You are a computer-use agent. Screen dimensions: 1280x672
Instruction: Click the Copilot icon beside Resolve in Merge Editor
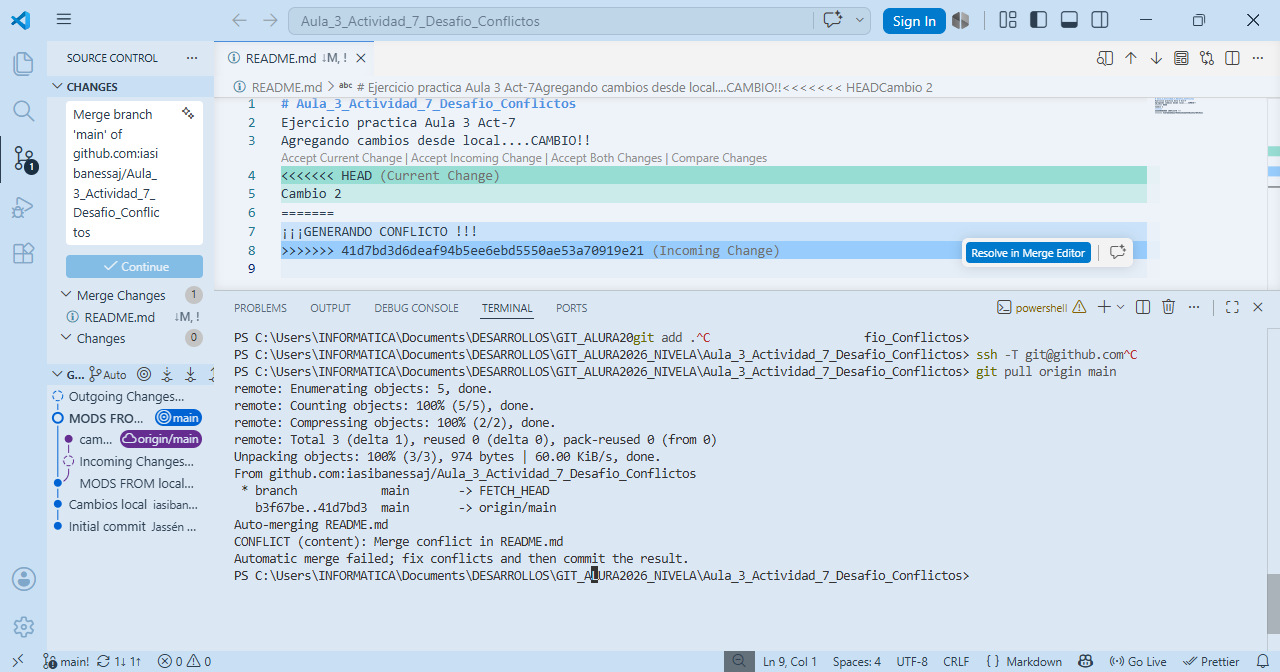(x=1117, y=253)
